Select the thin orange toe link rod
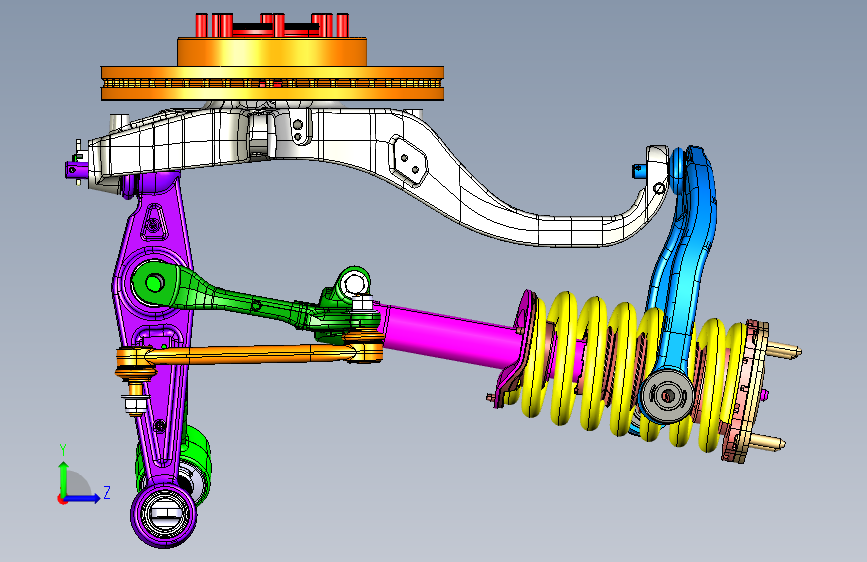867x562 pixels. click(249, 354)
